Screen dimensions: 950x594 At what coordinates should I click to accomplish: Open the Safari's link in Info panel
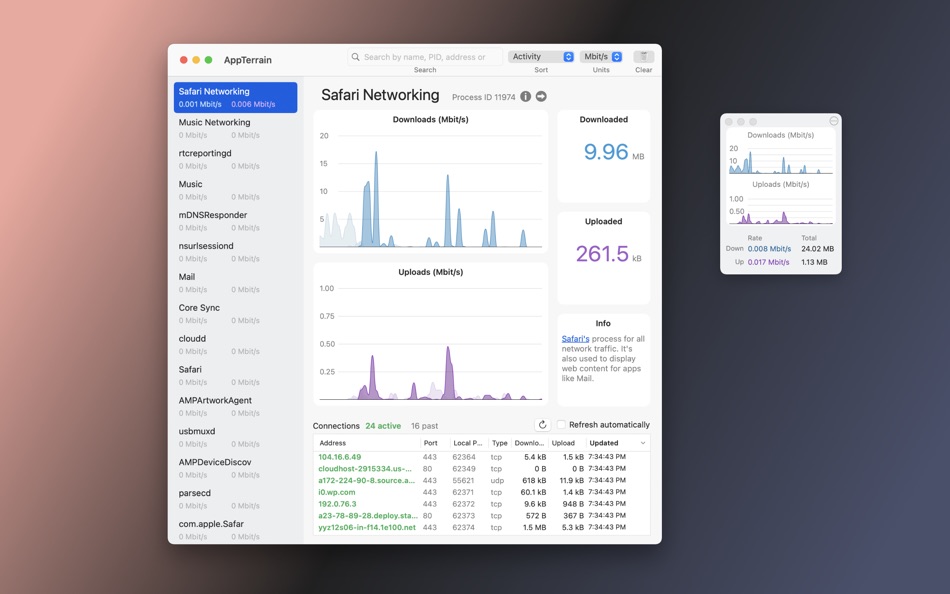tap(575, 339)
